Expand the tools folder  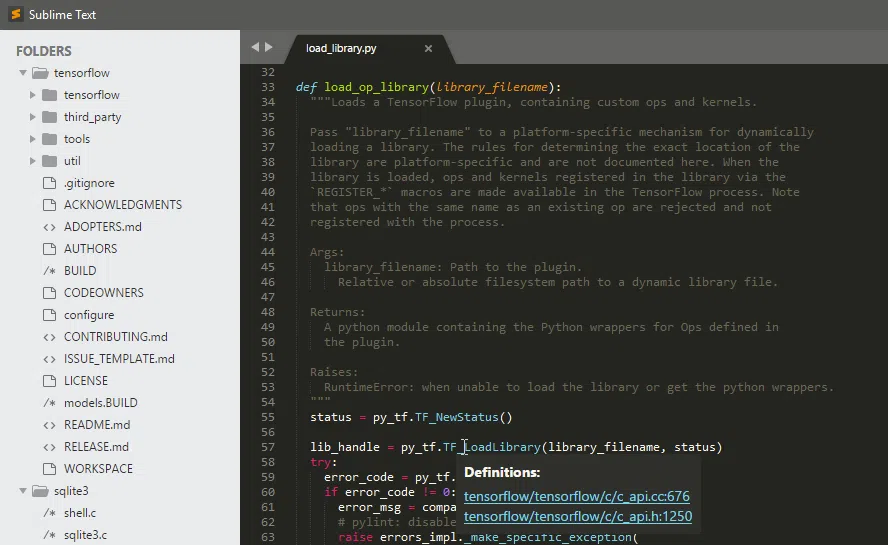click(x=33, y=139)
